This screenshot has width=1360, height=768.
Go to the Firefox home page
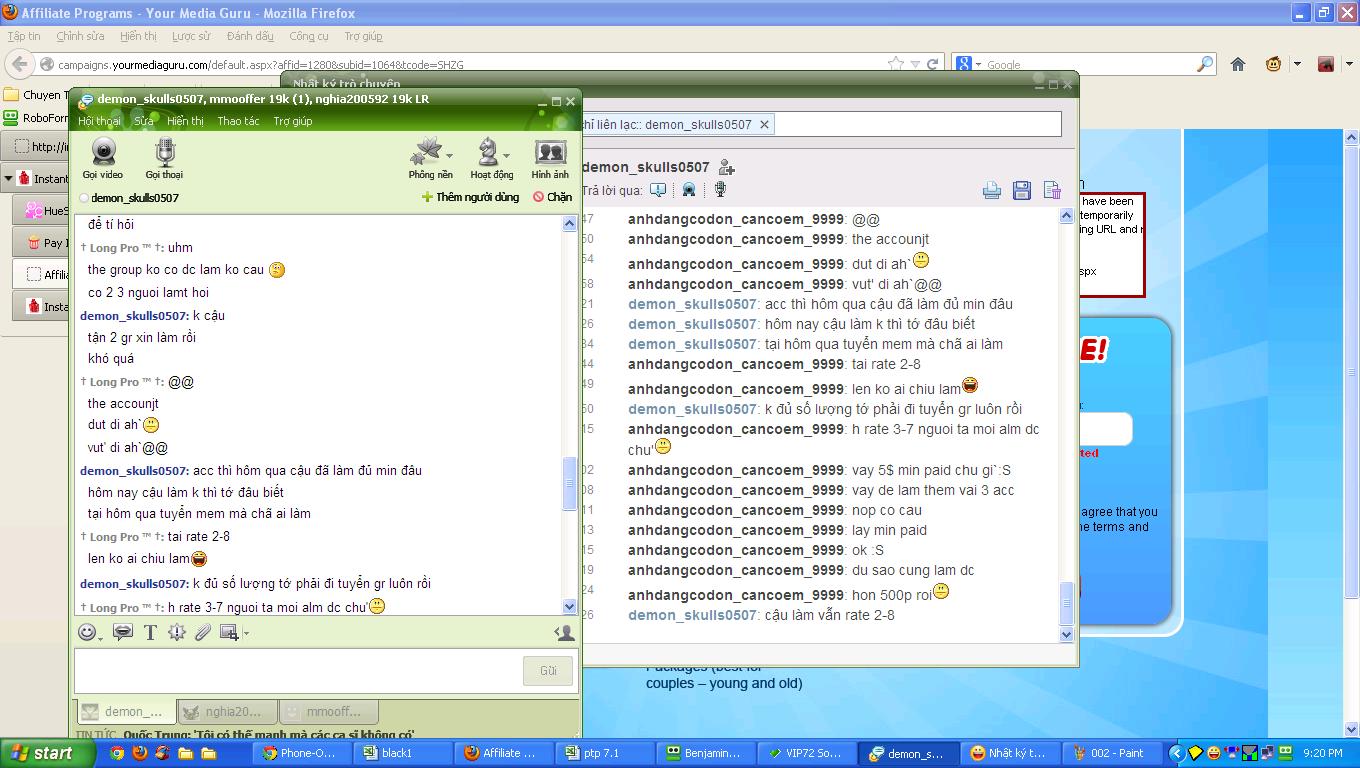click(1238, 64)
